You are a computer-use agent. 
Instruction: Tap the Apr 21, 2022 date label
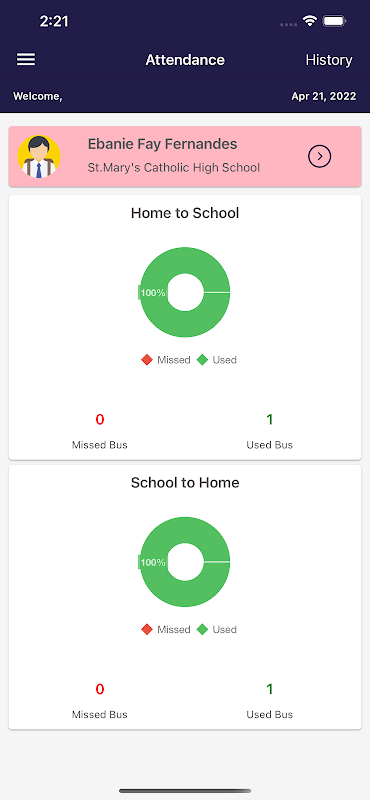point(324,96)
